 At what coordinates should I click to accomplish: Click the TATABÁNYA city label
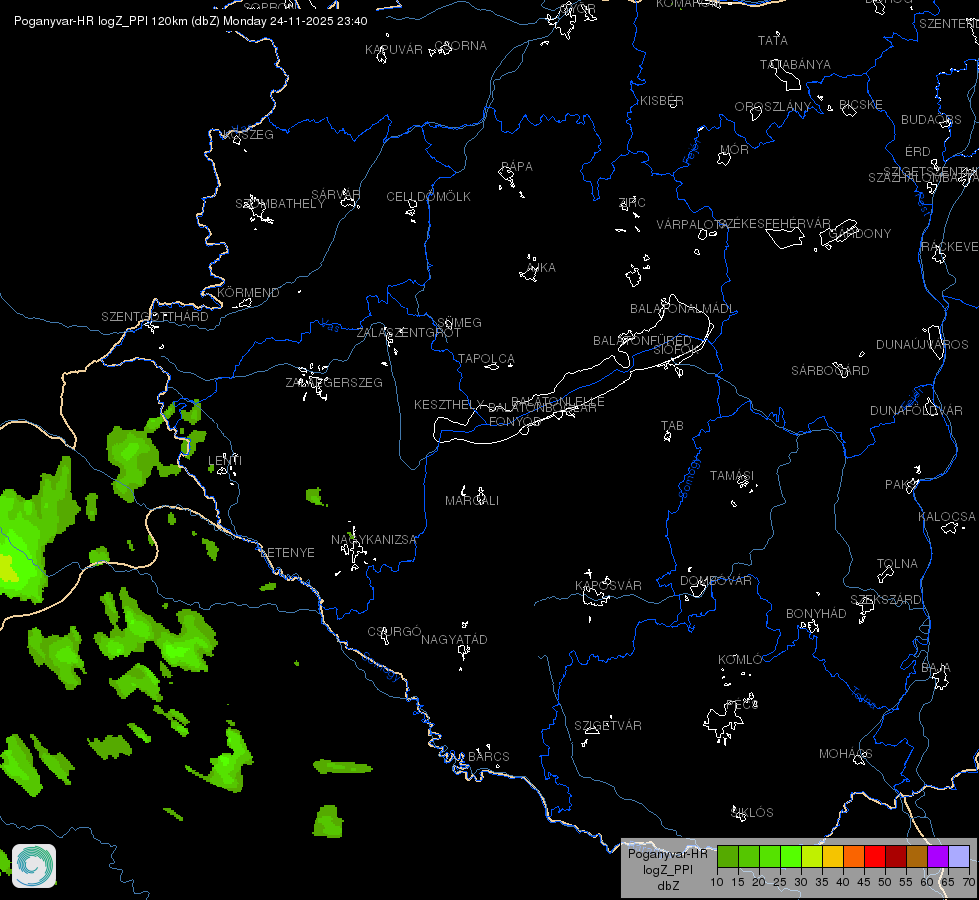(795, 65)
